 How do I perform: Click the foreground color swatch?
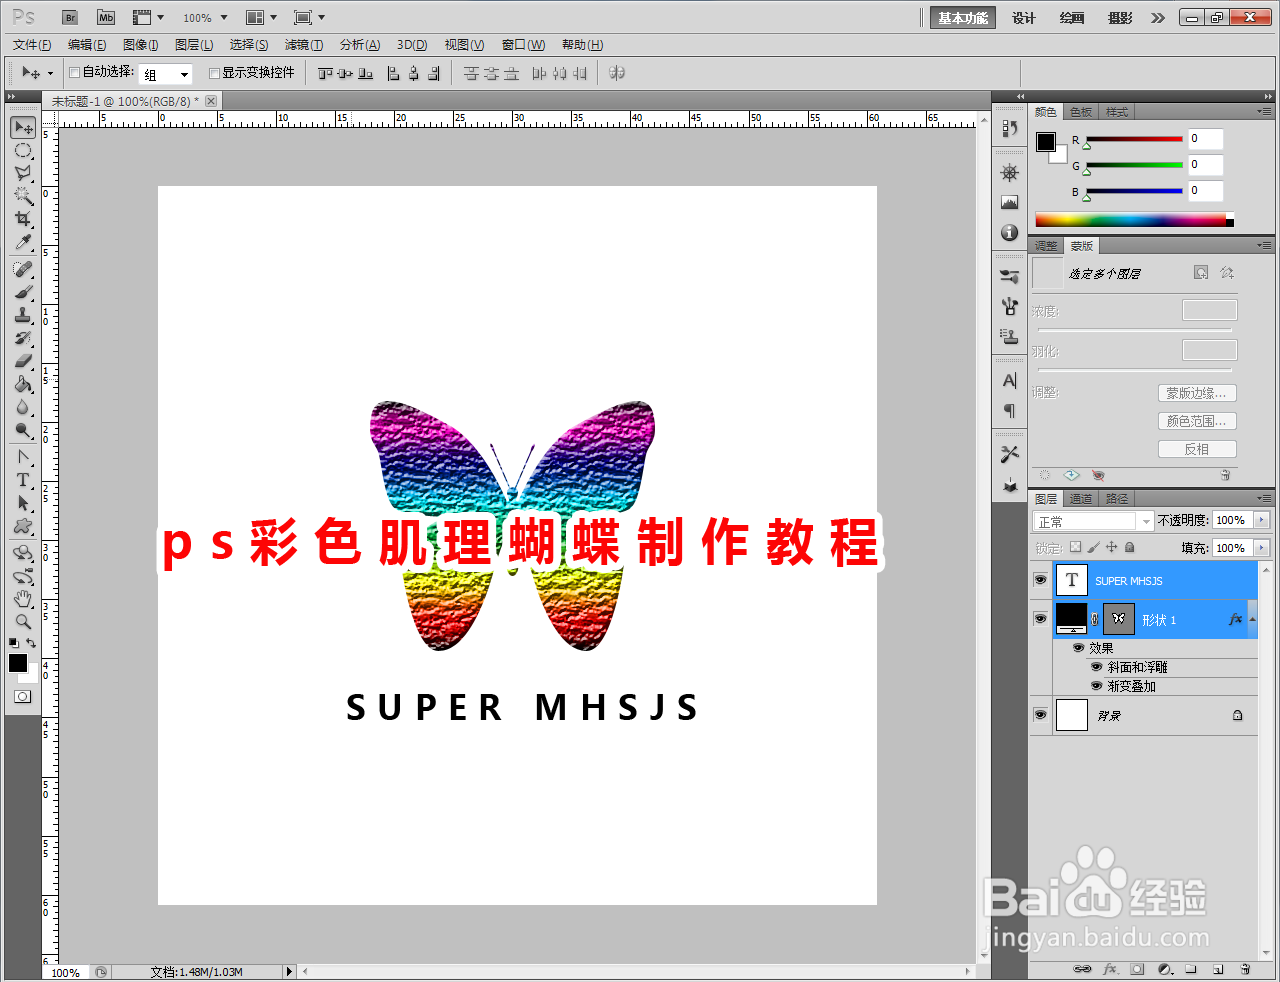(17, 663)
